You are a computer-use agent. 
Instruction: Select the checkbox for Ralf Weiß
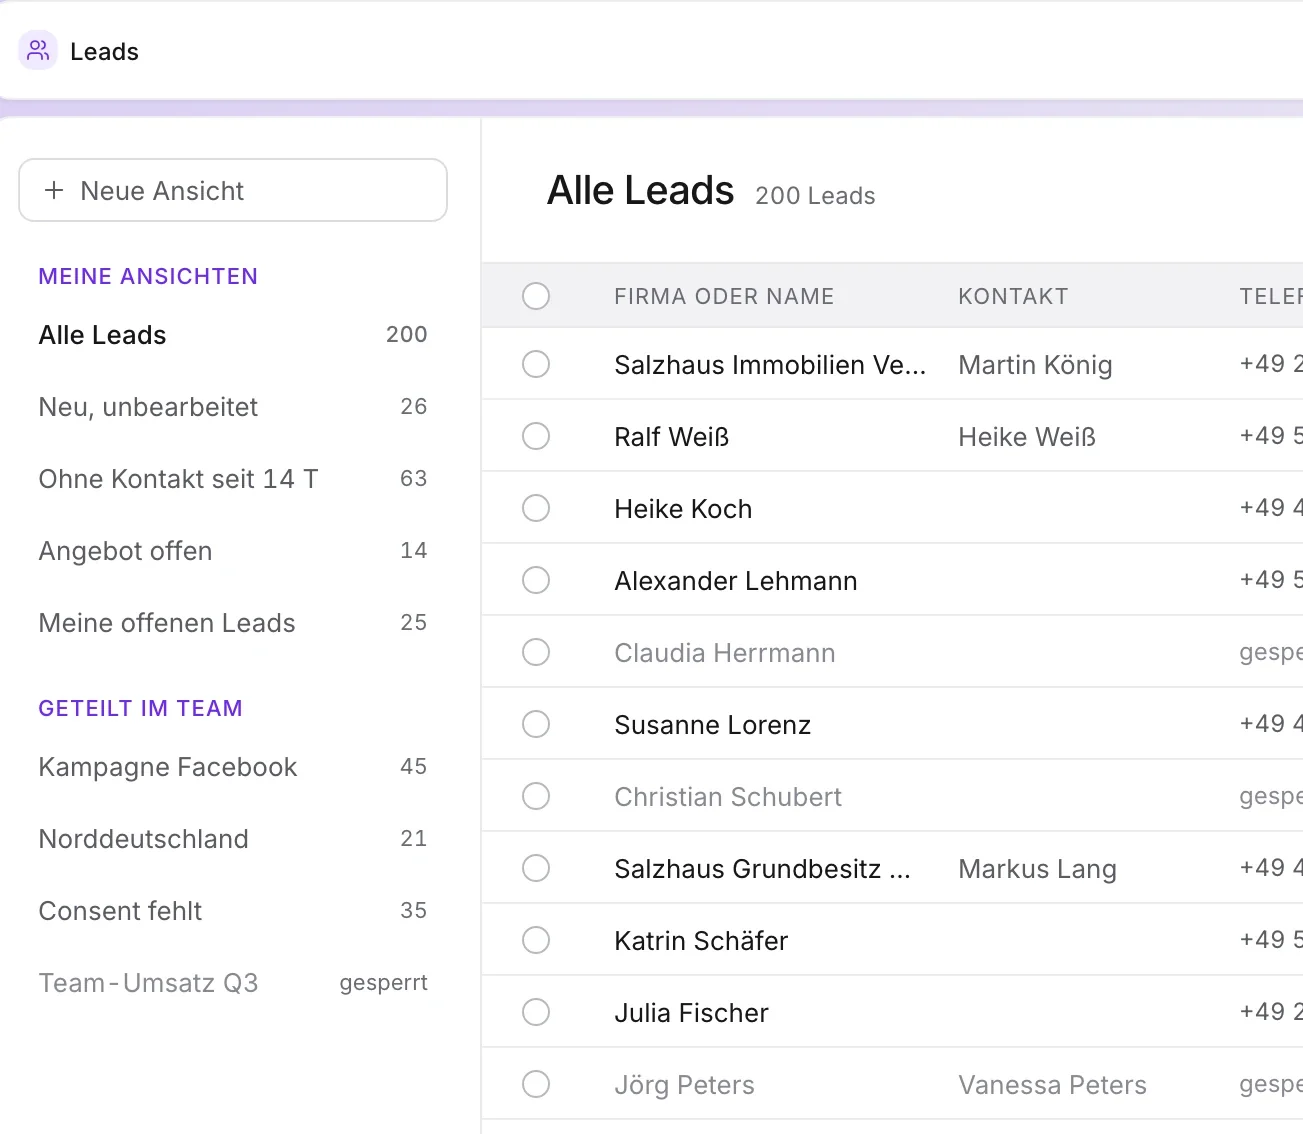point(536,436)
